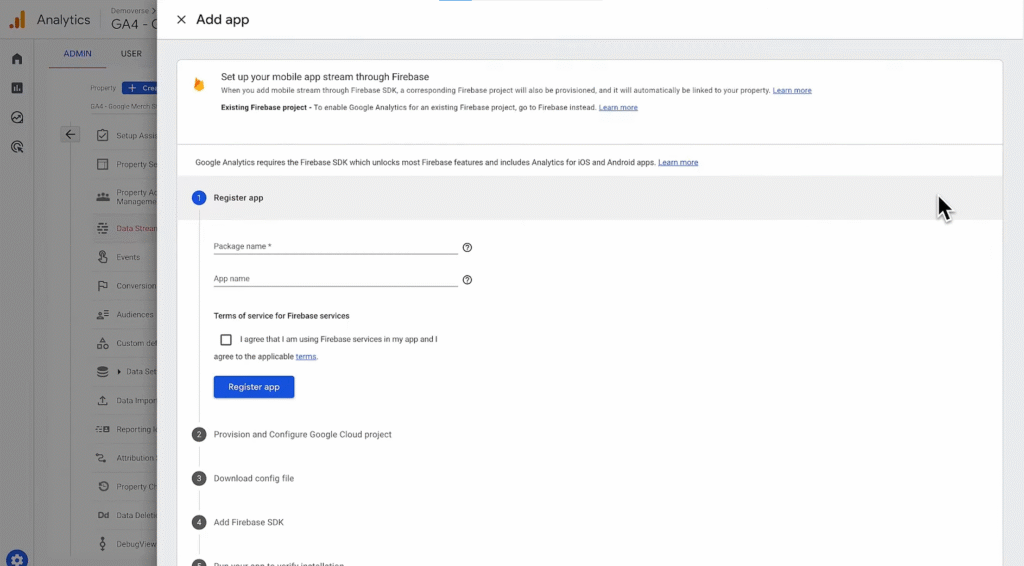
Task: Open Property Settings icon
Action: click(x=103, y=164)
